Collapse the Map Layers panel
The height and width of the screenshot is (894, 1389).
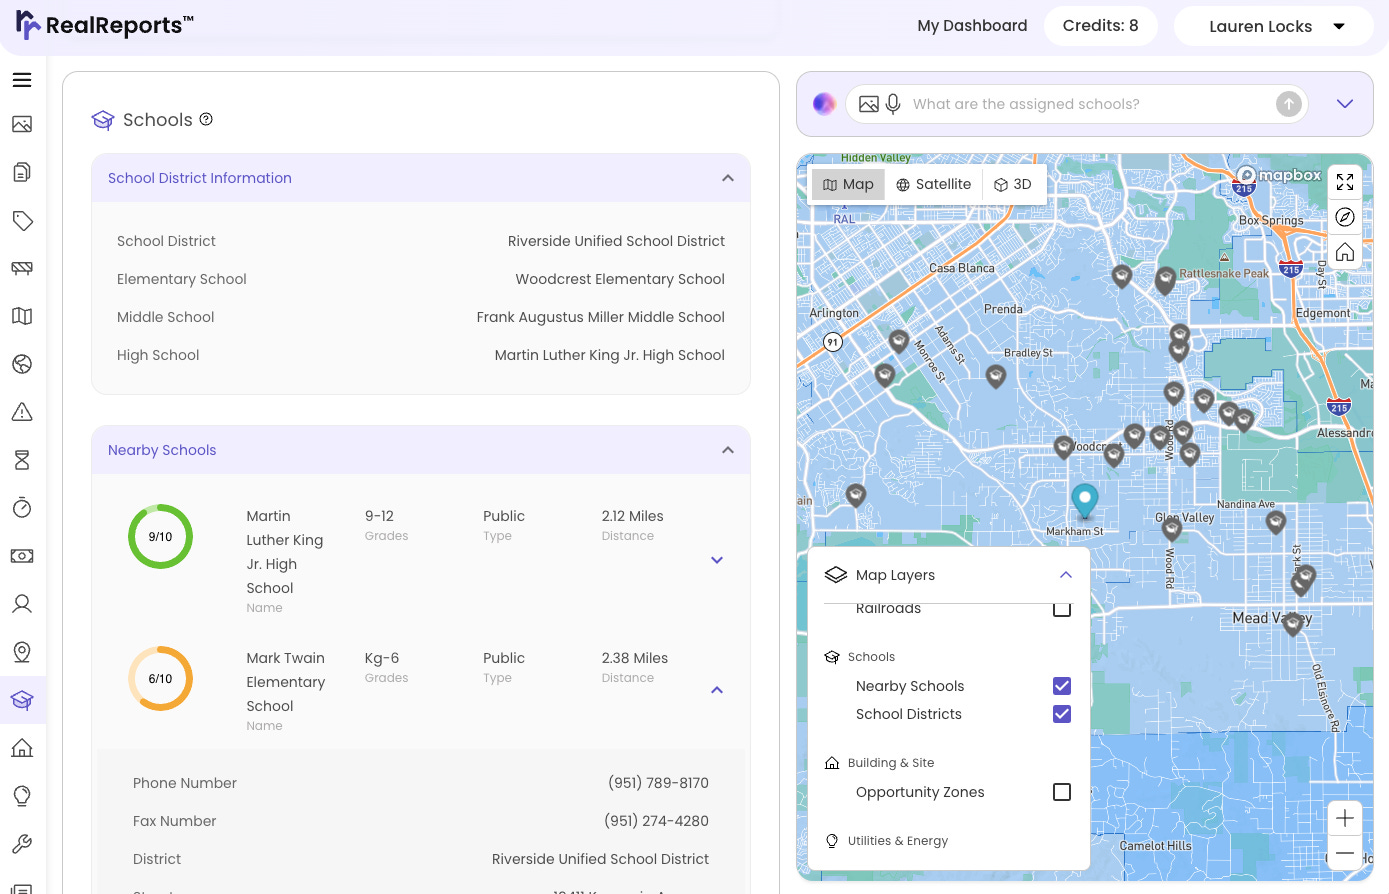point(1066,575)
